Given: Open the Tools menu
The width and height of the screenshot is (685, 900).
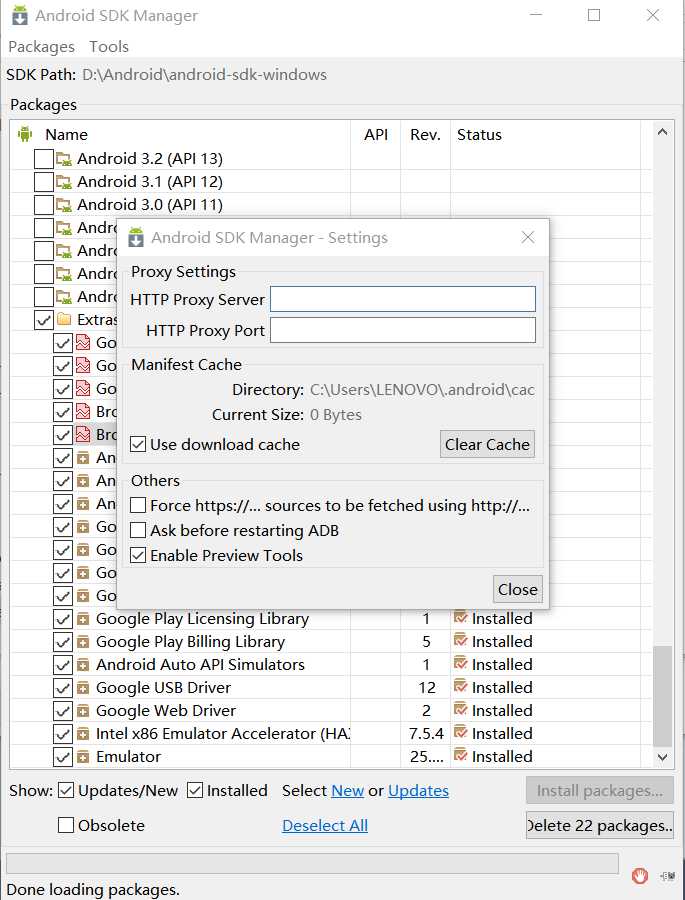Looking at the screenshot, I should pyautogui.click(x=109, y=47).
